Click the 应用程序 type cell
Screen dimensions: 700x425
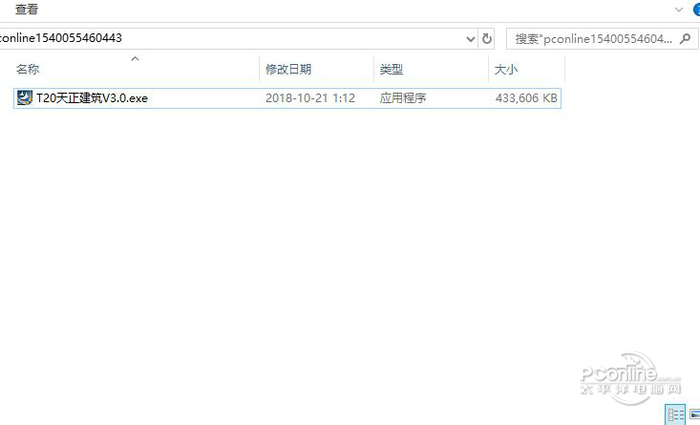pyautogui.click(x=403, y=98)
